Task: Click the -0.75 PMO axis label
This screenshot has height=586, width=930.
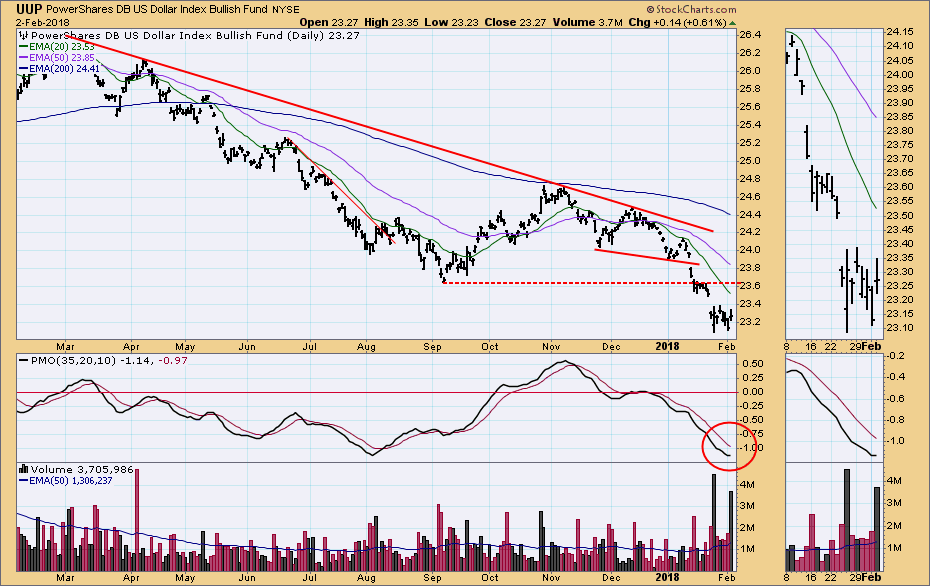Action: (x=751, y=434)
